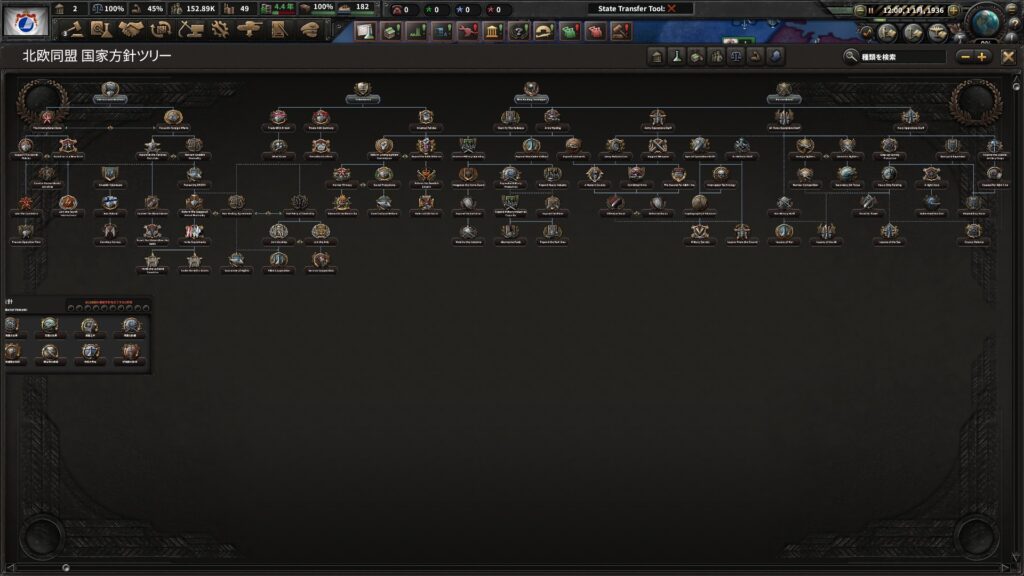Viewport: 1024px width, 576px height.
Task: Open the Politics gavel menu
Action: (72, 30)
